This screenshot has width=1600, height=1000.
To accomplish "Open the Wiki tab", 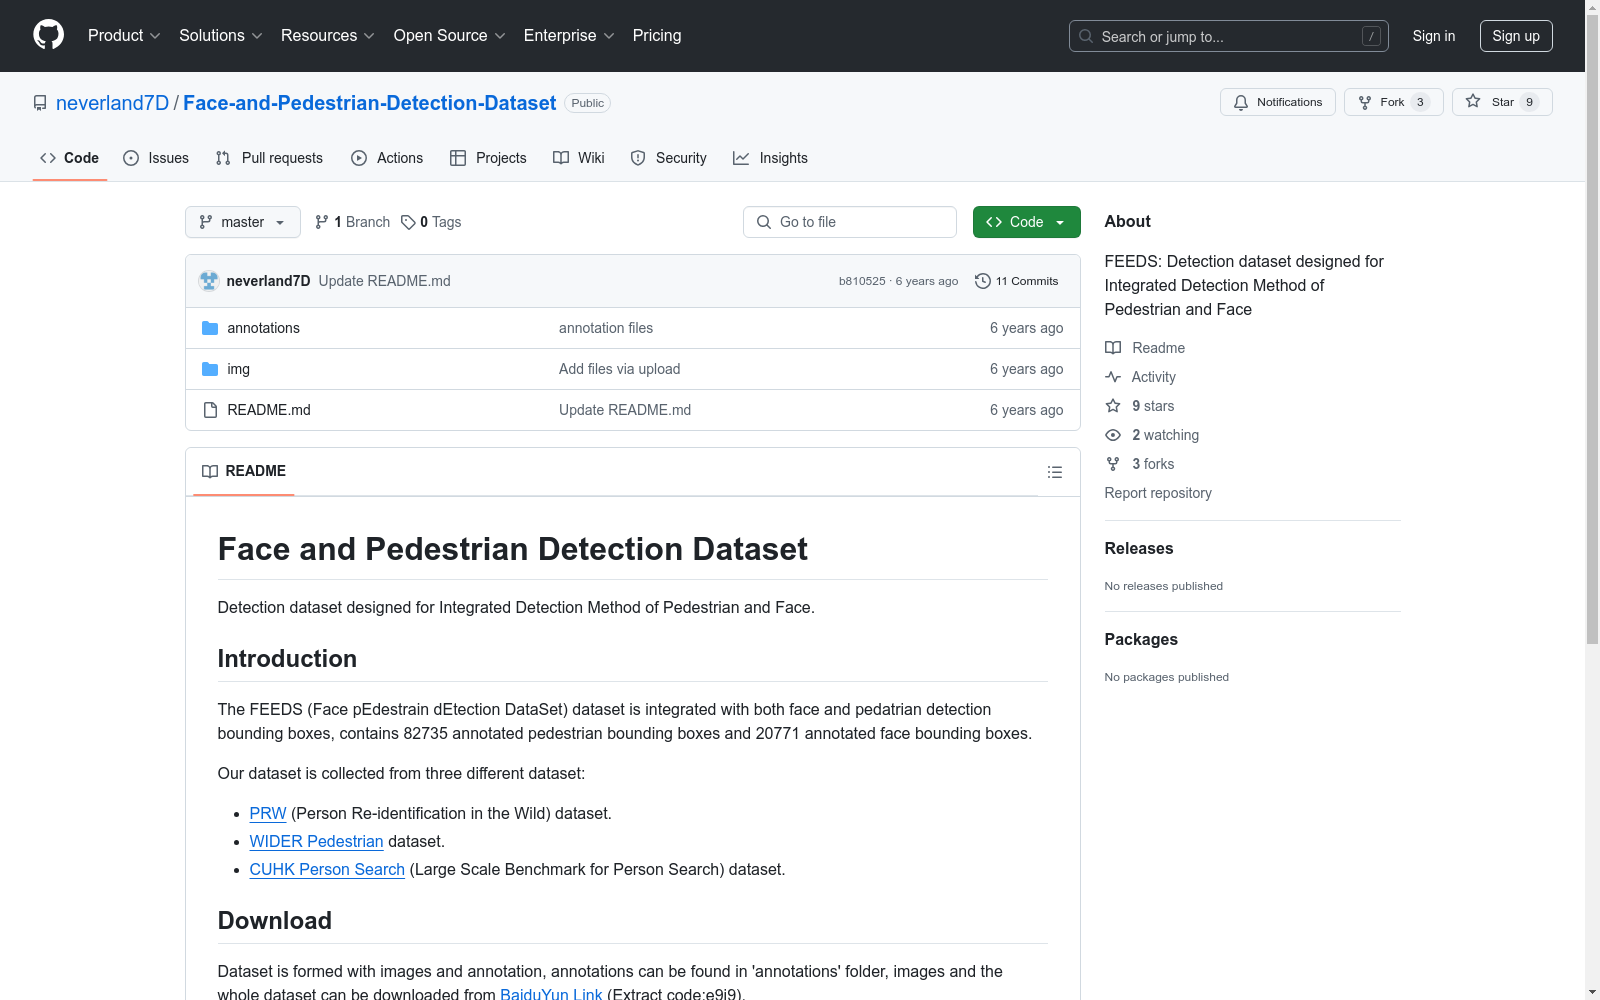I will (x=579, y=158).
